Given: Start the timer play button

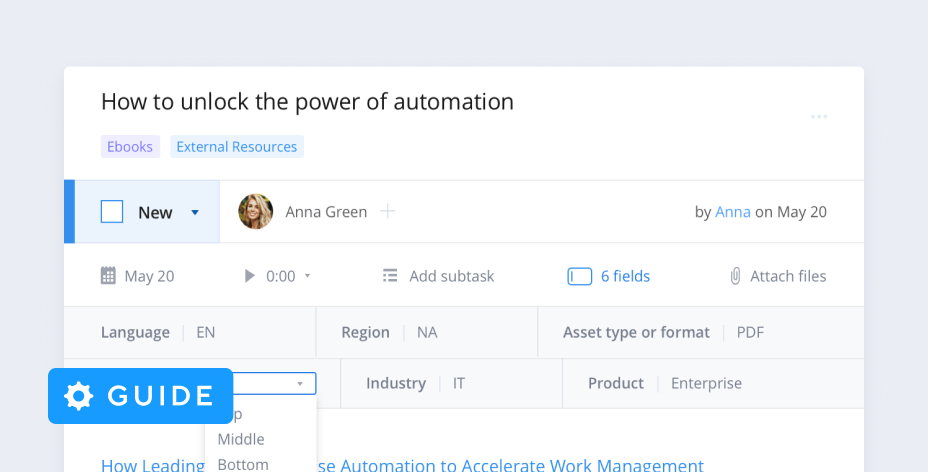Looking at the screenshot, I should [x=250, y=276].
